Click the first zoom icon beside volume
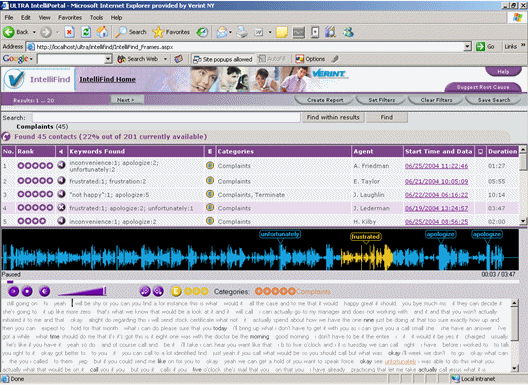Screen dimensions: 528x385 point(145,291)
